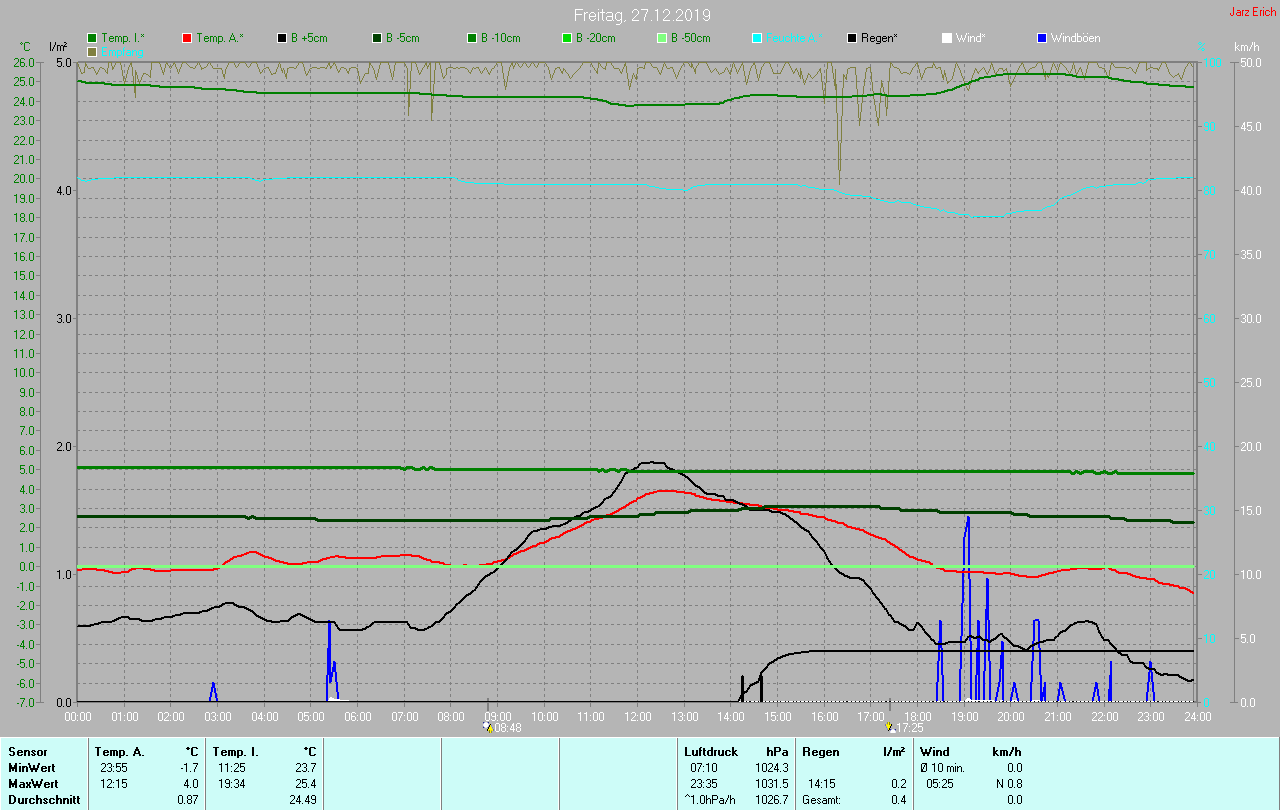Click the bright green B -20cm legend square

coord(567,38)
